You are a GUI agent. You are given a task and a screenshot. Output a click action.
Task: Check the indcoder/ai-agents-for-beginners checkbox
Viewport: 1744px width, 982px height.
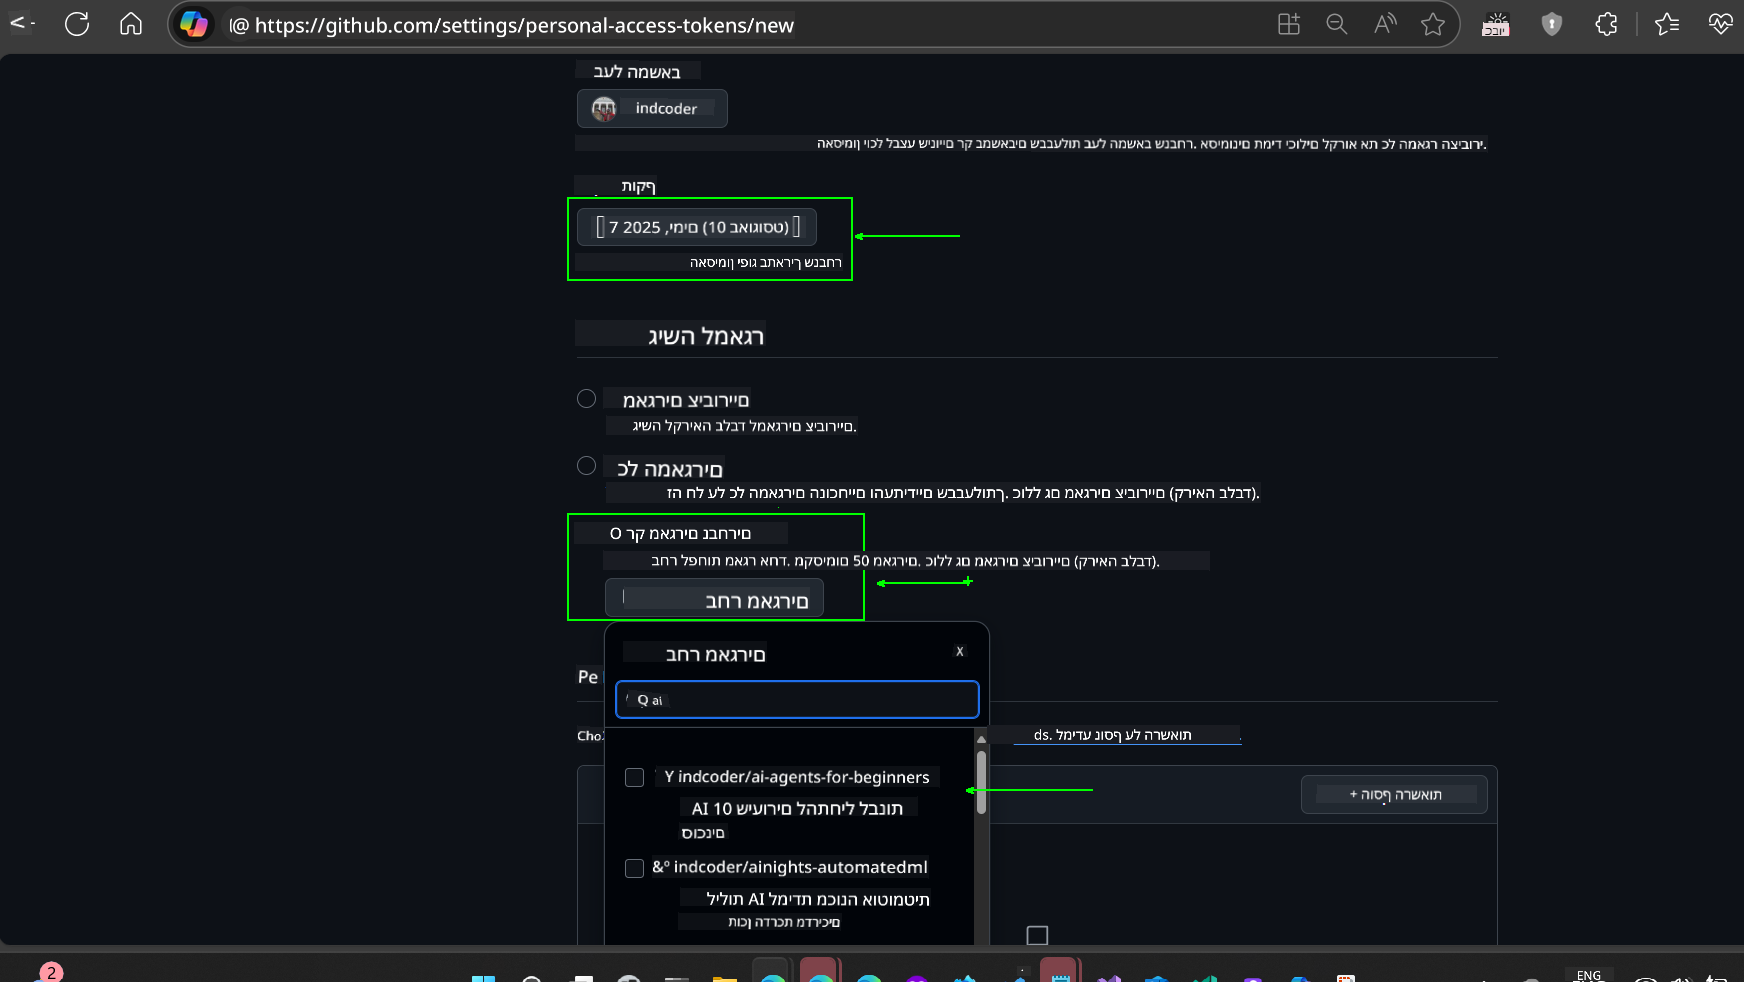pos(634,777)
